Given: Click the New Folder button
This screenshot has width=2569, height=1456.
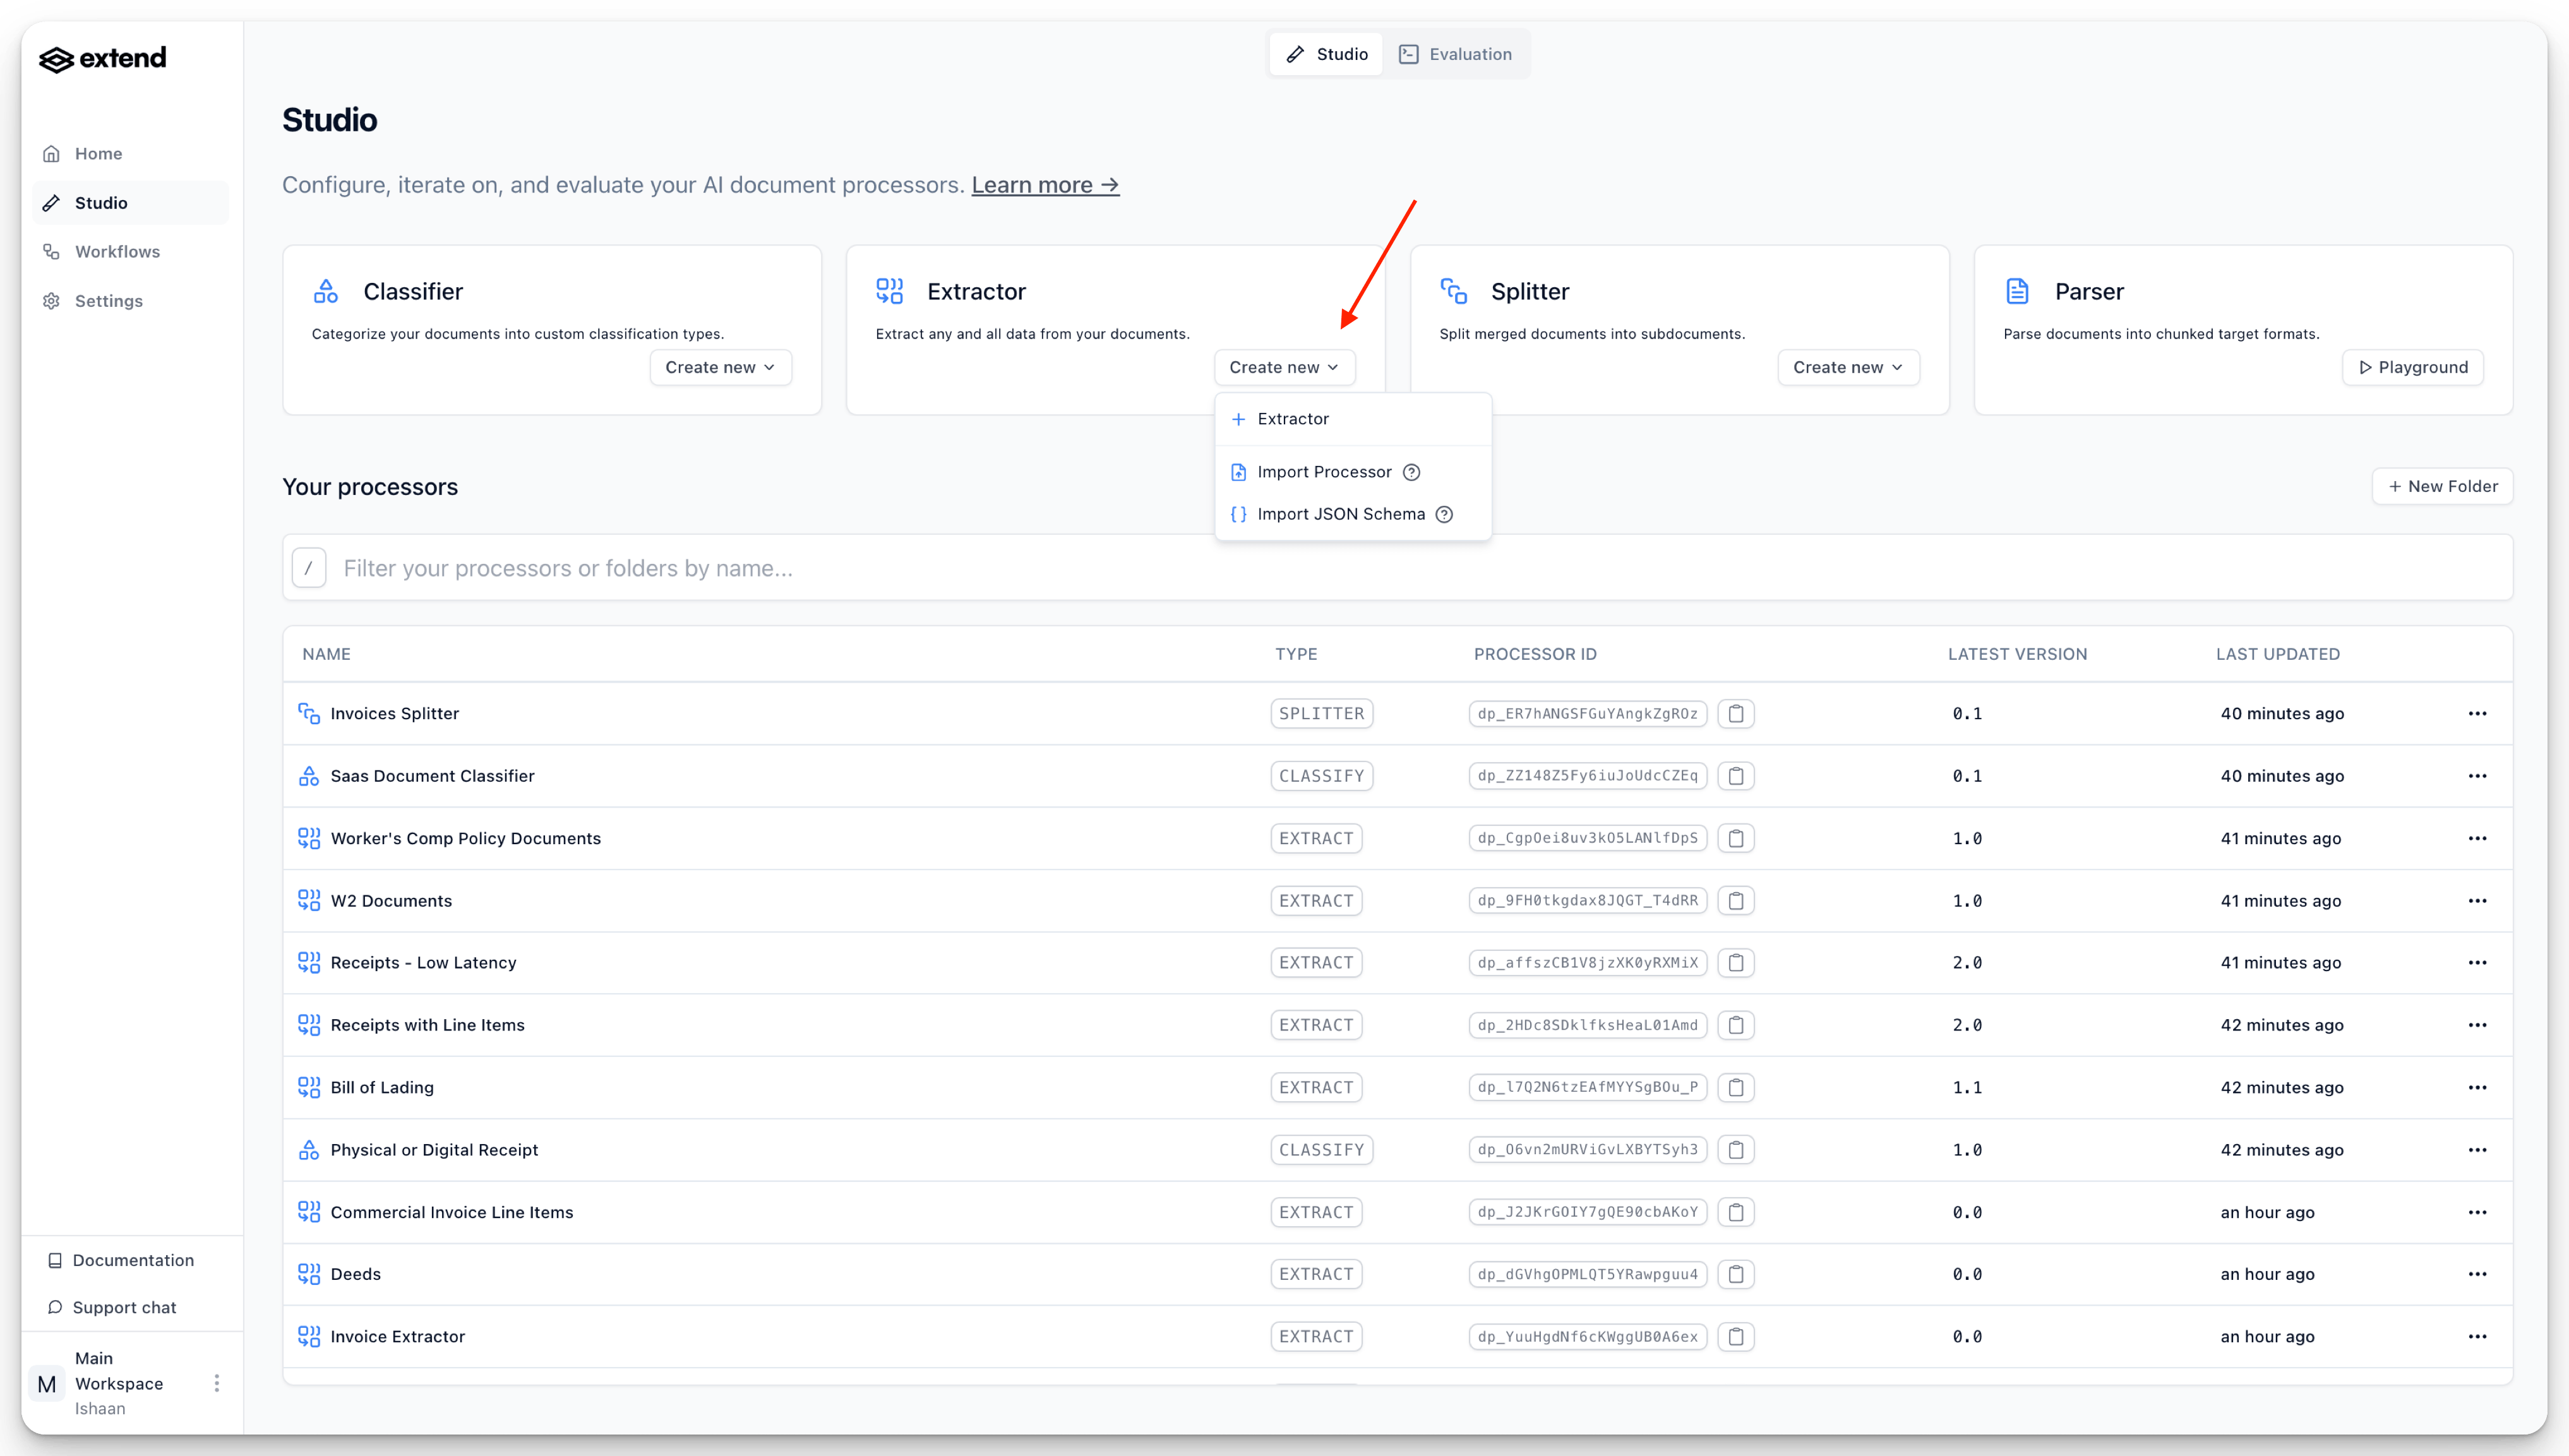Looking at the screenshot, I should [2442, 486].
